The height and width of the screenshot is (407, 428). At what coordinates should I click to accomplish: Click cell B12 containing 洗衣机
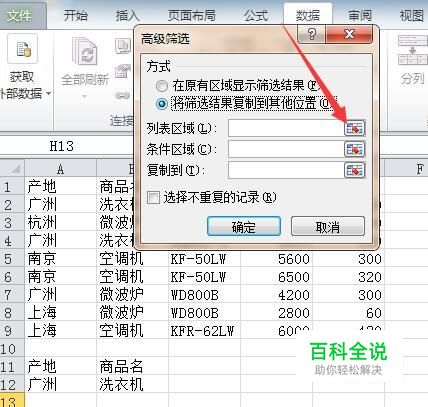[132, 385]
